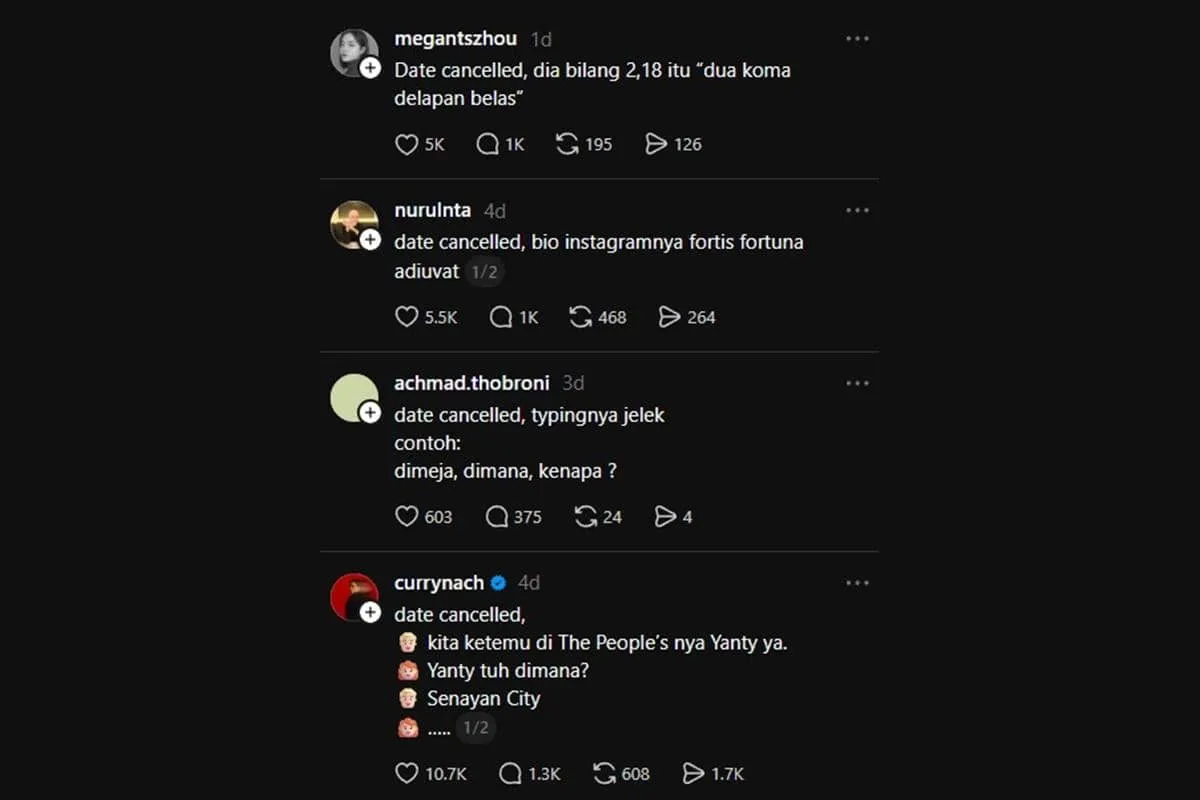Open more options menu on nurulnta post
1200x800 pixels.
point(857,210)
